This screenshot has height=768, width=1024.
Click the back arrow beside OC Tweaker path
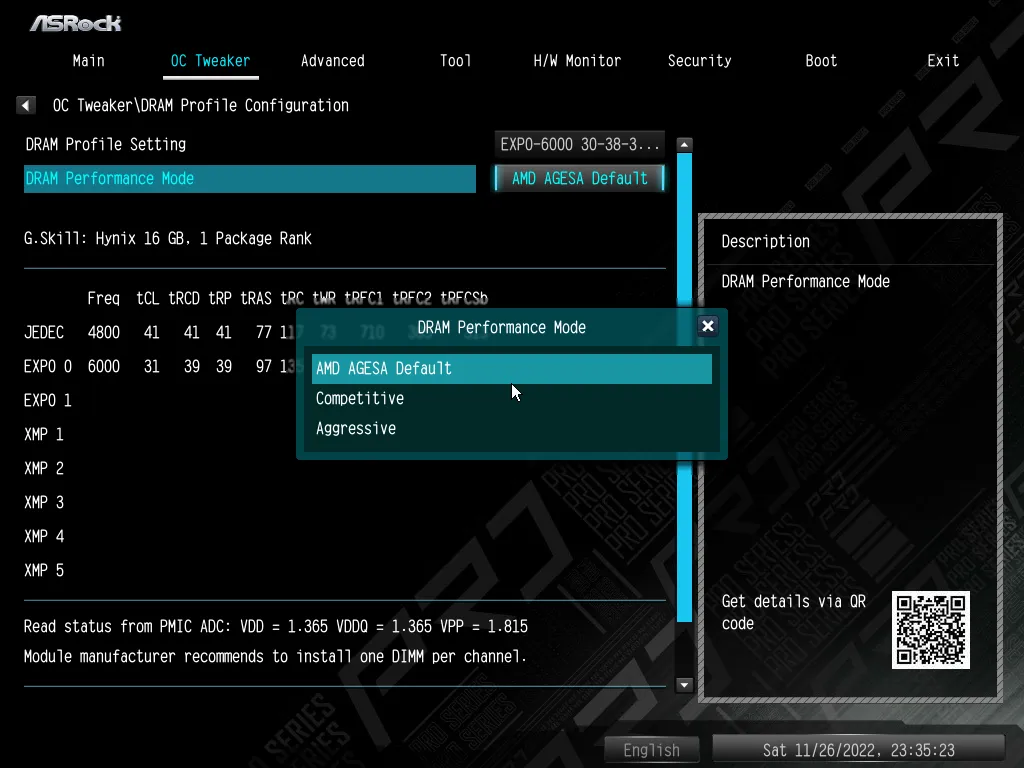pyautogui.click(x=25, y=105)
